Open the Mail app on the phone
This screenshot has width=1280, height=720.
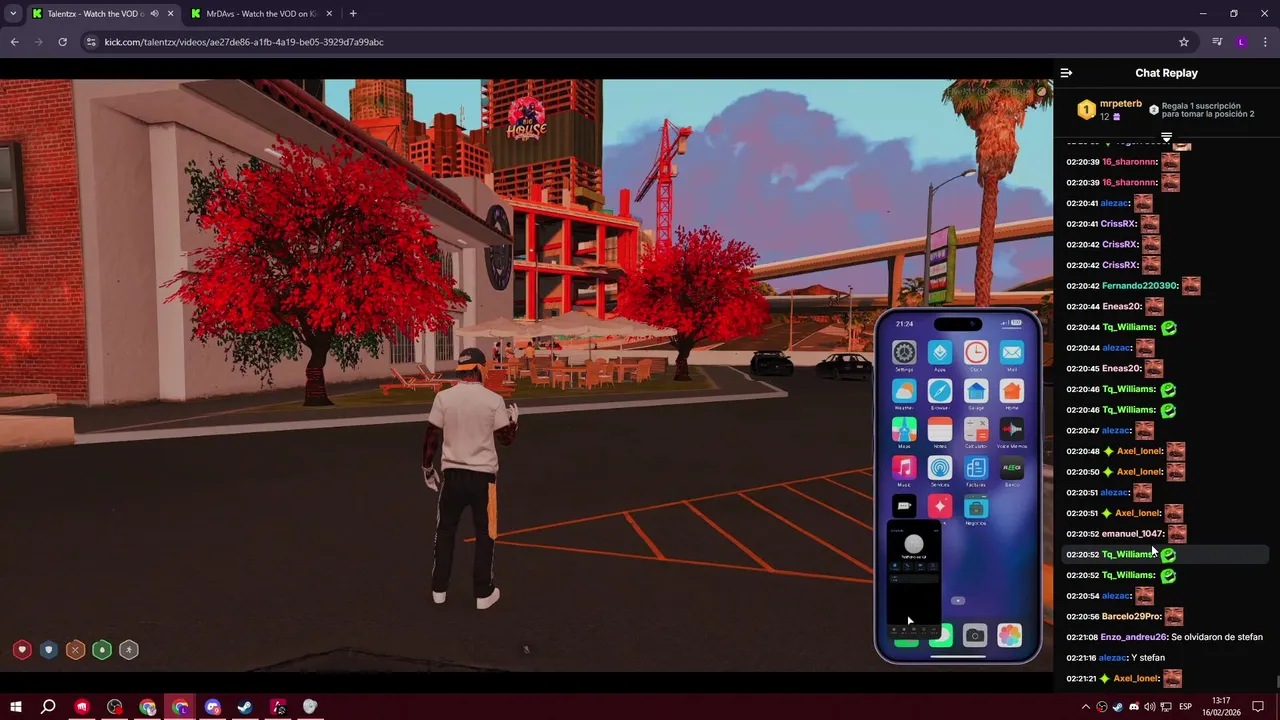[1012, 353]
